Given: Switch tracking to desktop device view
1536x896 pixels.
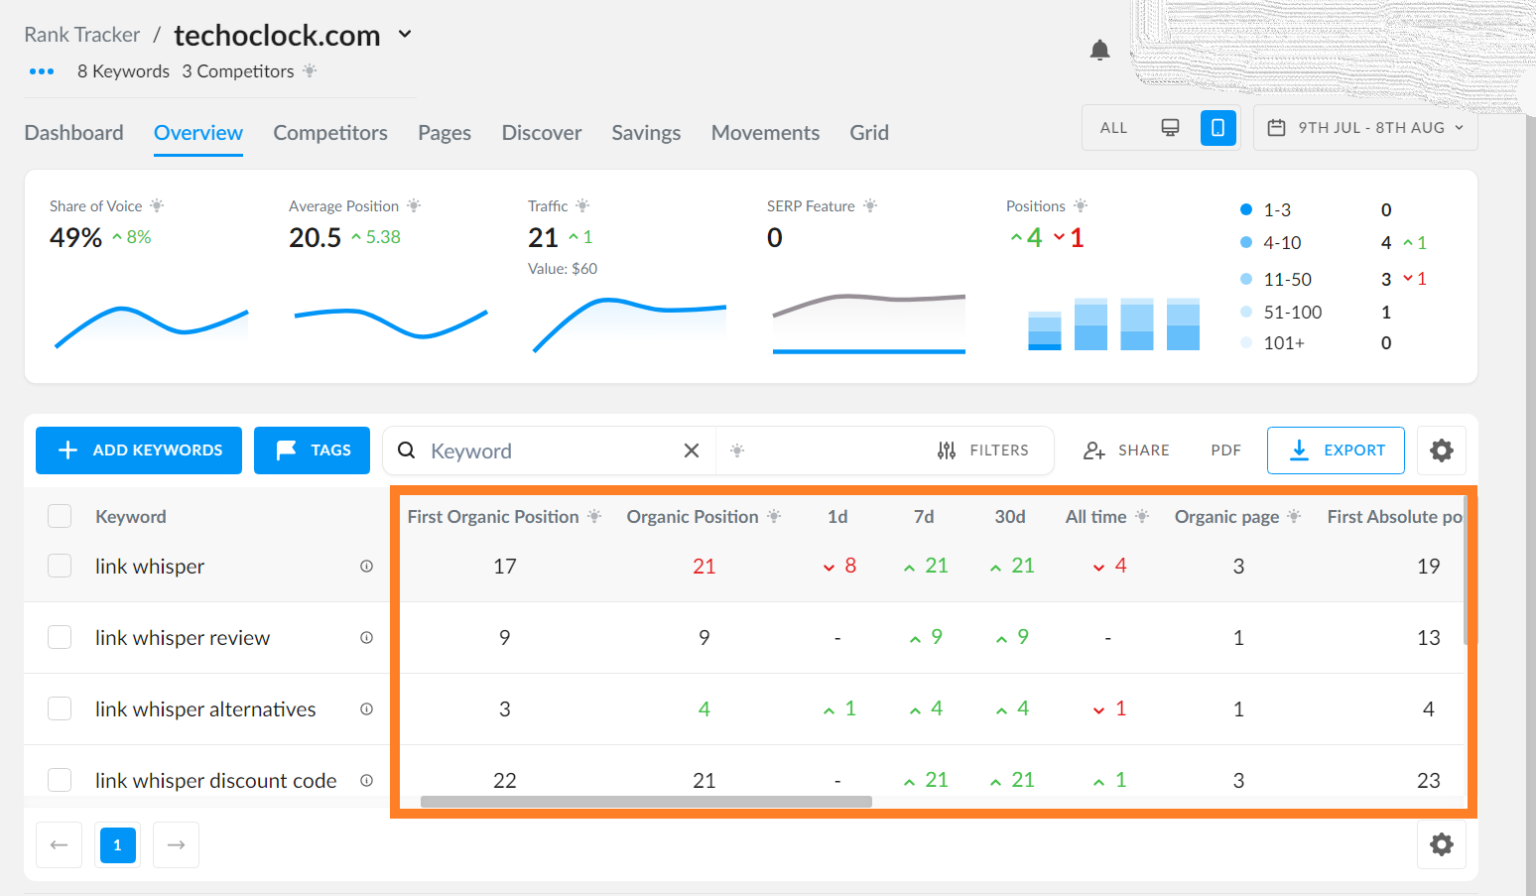Looking at the screenshot, I should click(x=1170, y=127).
